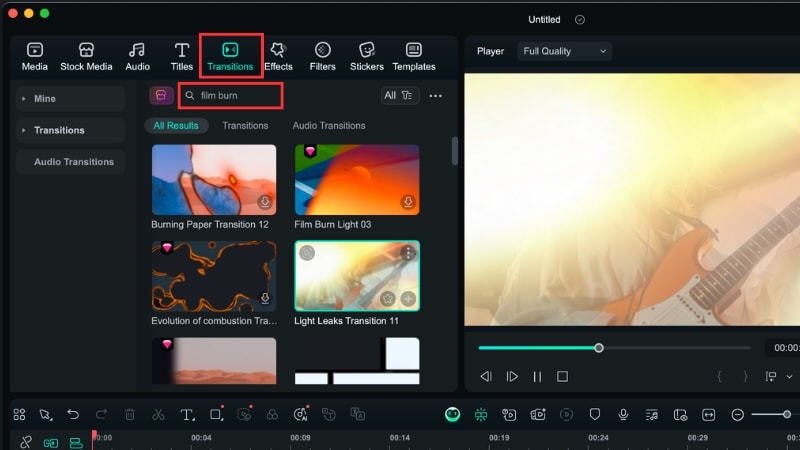Screen dimensions: 800x450
Task: Click the green robot AI assistant icon
Action: click(453, 414)
